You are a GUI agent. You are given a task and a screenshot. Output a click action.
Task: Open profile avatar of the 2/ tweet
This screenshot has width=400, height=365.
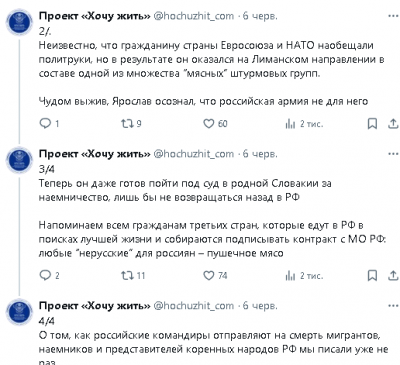pyautogui.click(x=19, y=22)
